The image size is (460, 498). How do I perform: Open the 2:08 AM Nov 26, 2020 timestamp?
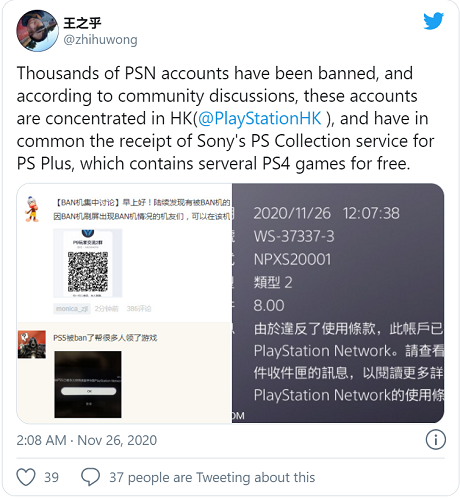point(87,440)
